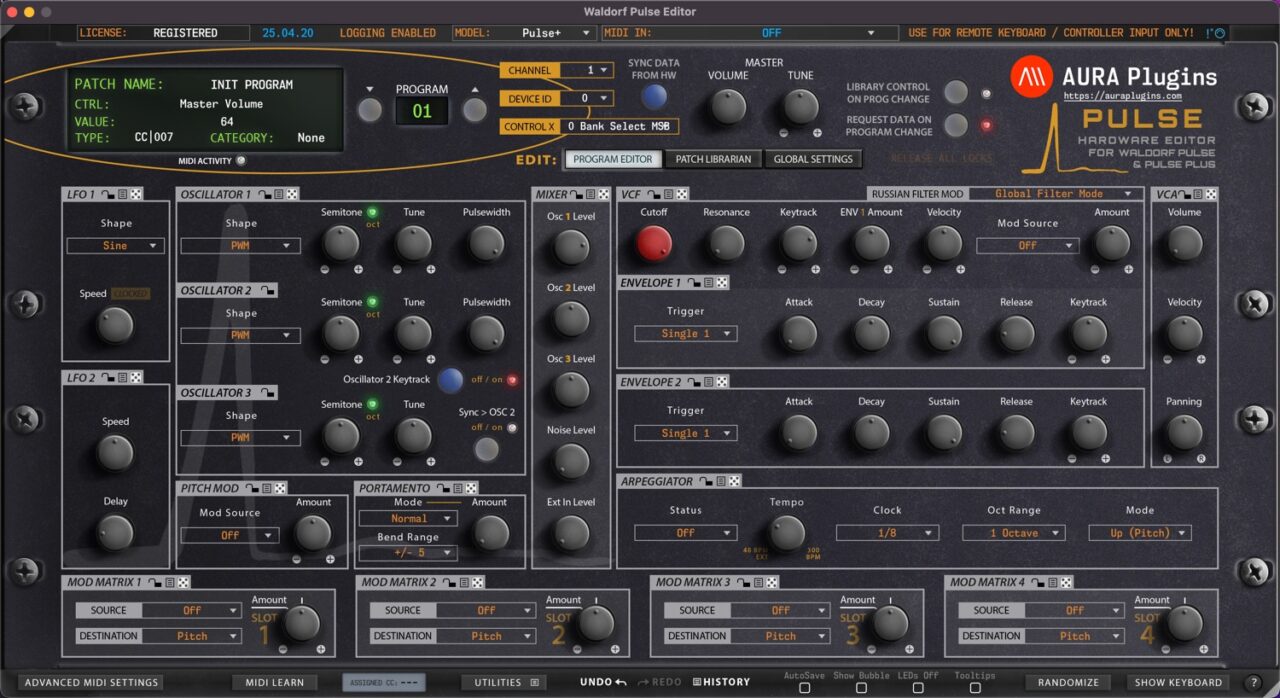Click the Show Keyboard button
The height and width of the screenshot is (698, 1280).
1178,683
